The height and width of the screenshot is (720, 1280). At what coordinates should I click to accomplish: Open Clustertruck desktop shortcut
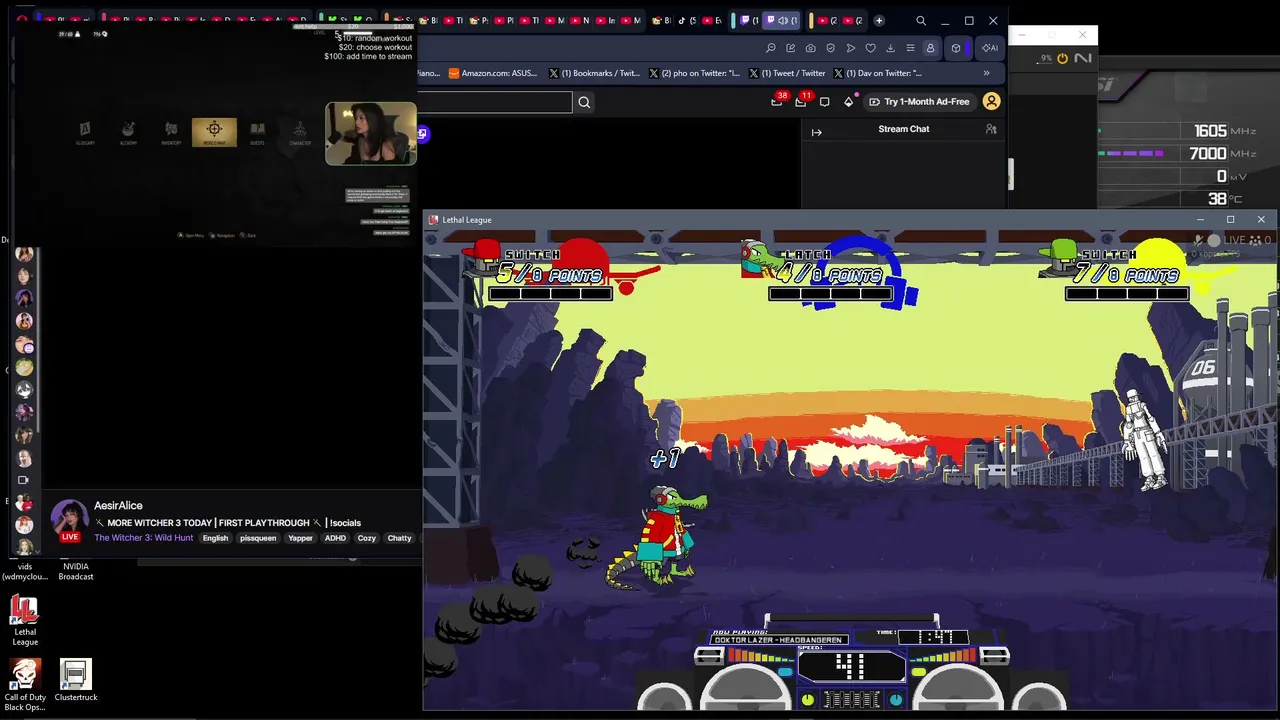(76, 680)
